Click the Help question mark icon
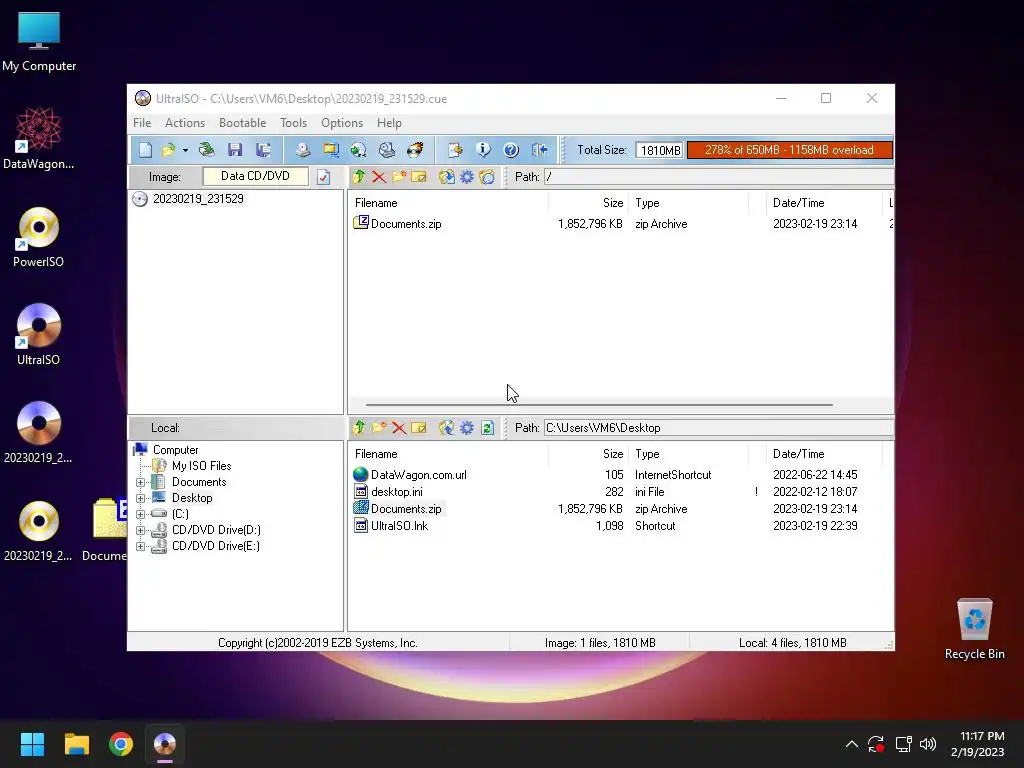 coord(511,150)
